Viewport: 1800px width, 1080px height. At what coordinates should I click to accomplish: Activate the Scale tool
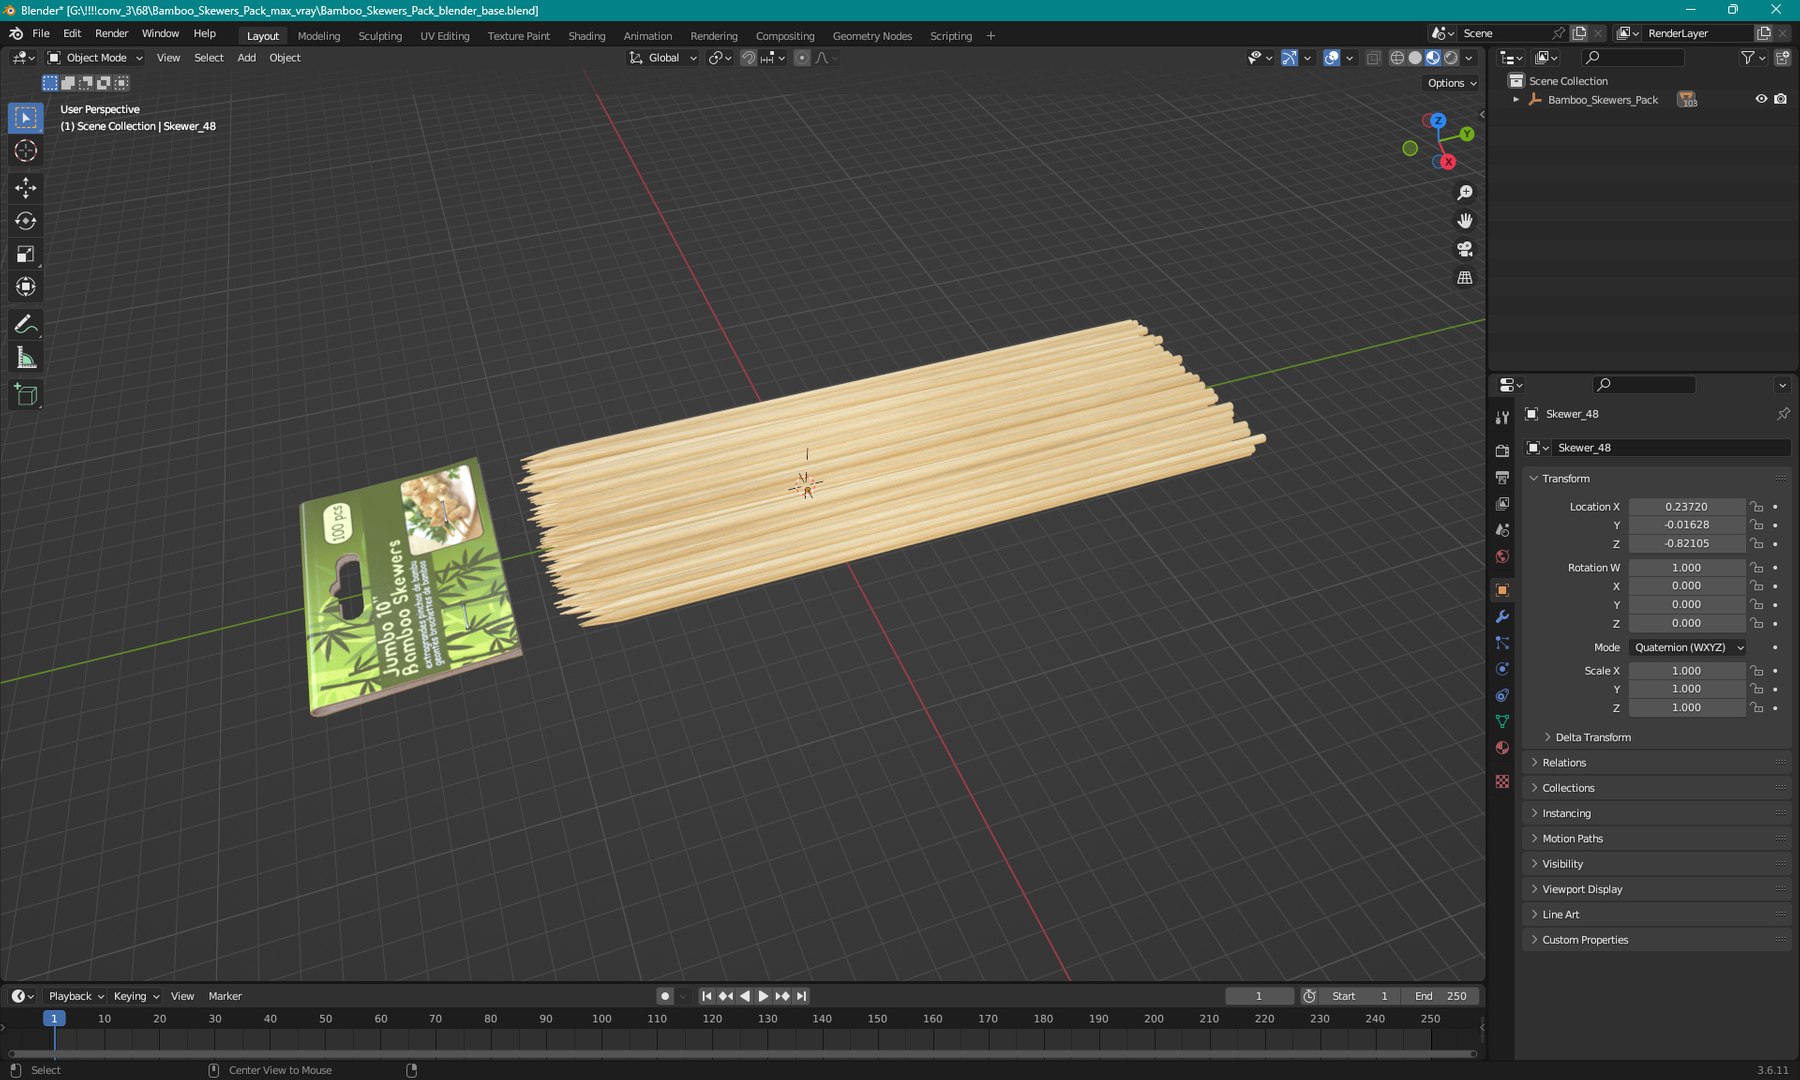pyautogui.click(x=26, y=254)
